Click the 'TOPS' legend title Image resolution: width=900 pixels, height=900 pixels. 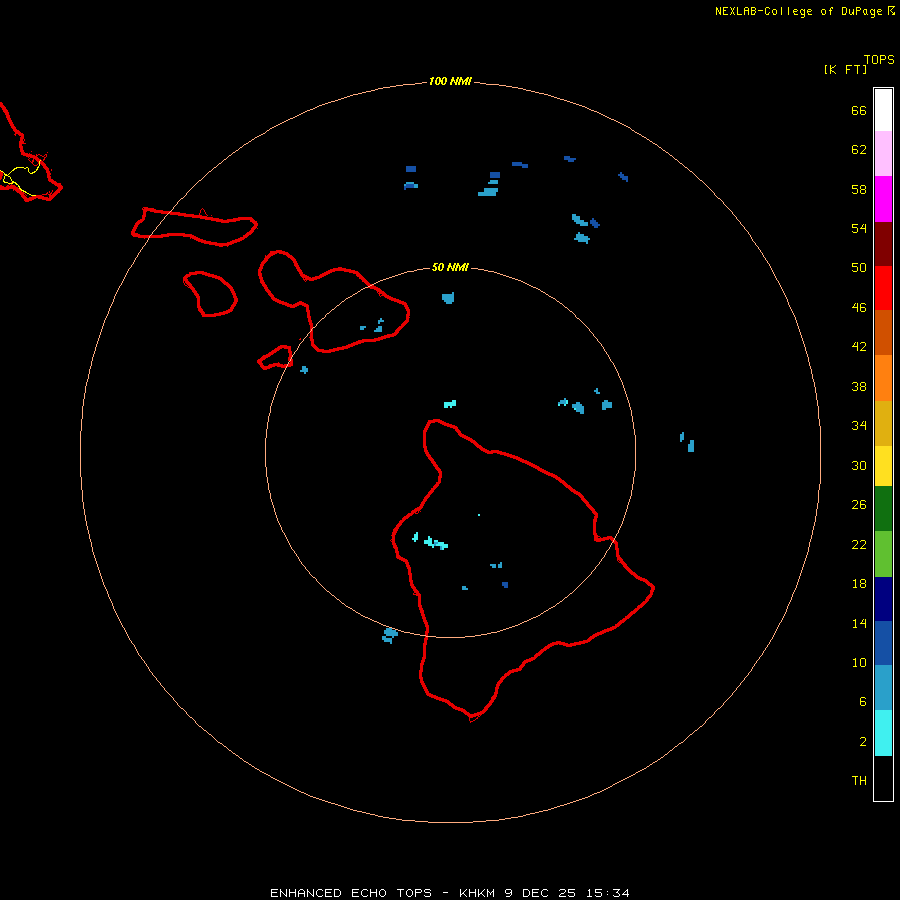click(879, 60)
